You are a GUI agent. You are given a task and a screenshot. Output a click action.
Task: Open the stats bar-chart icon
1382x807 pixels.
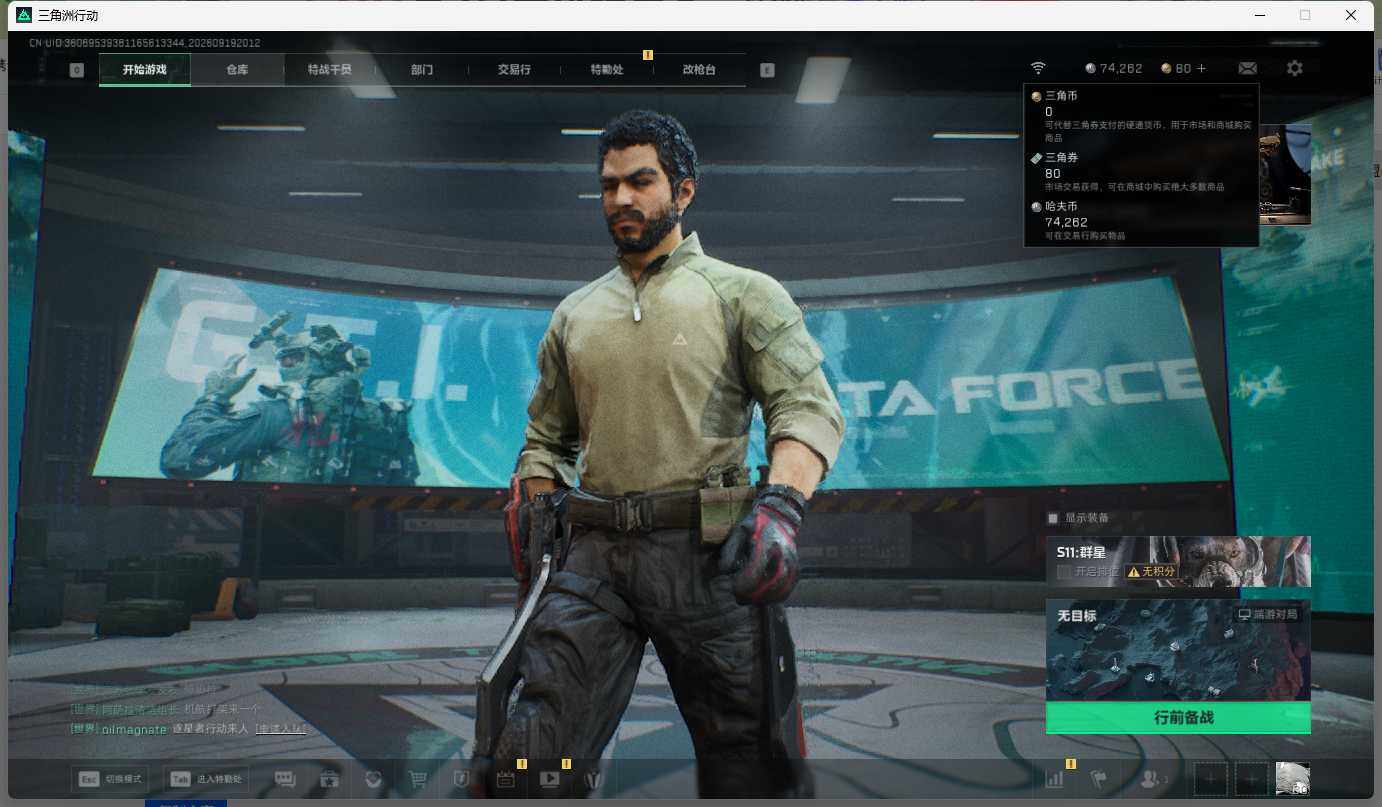1054,778
